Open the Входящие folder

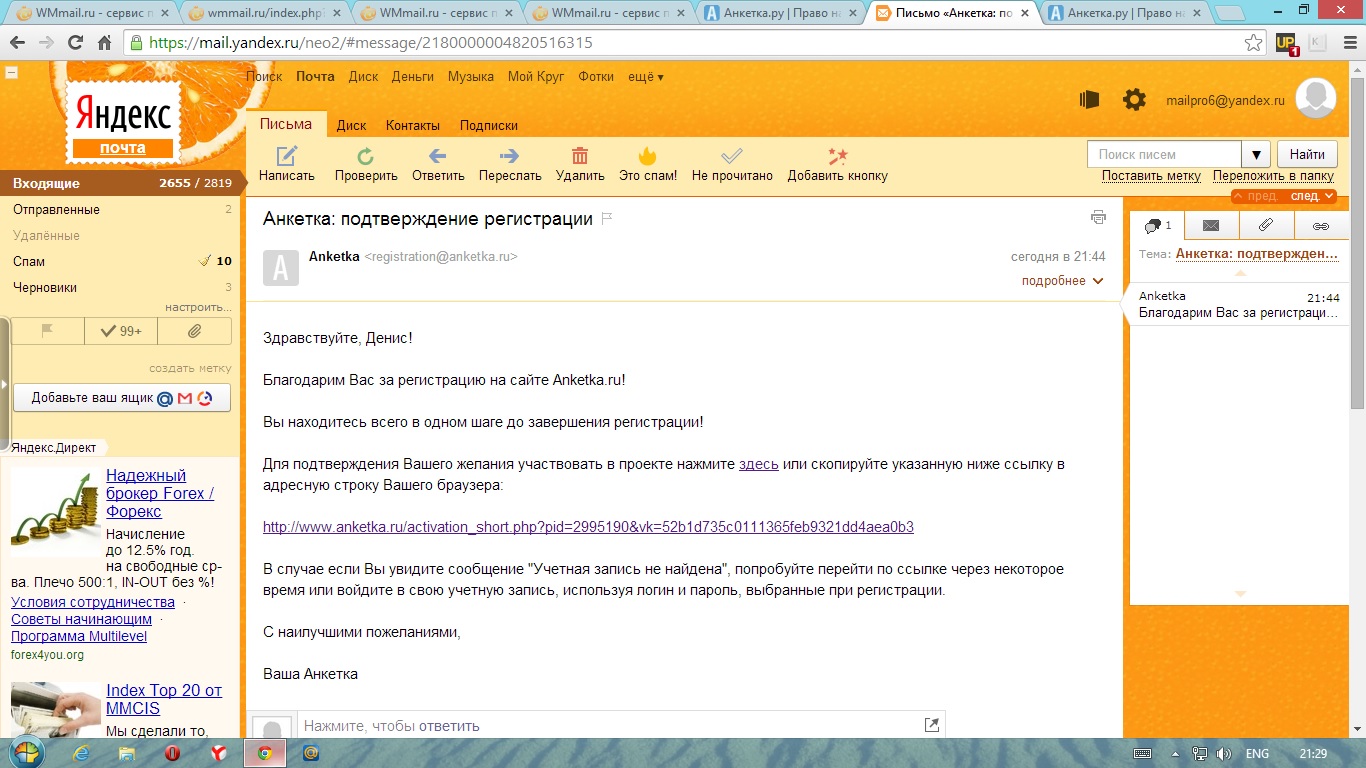[x=120, y=183]
